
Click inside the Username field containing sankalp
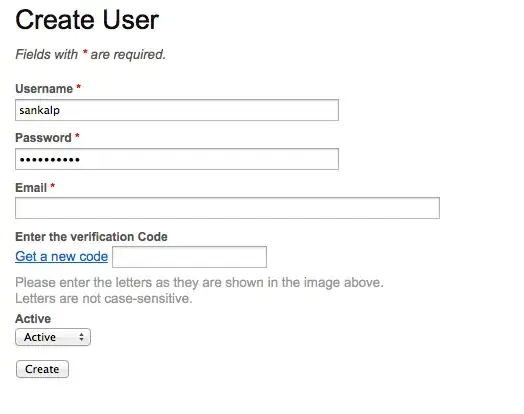pyautogui.click(x=177, y=110)
